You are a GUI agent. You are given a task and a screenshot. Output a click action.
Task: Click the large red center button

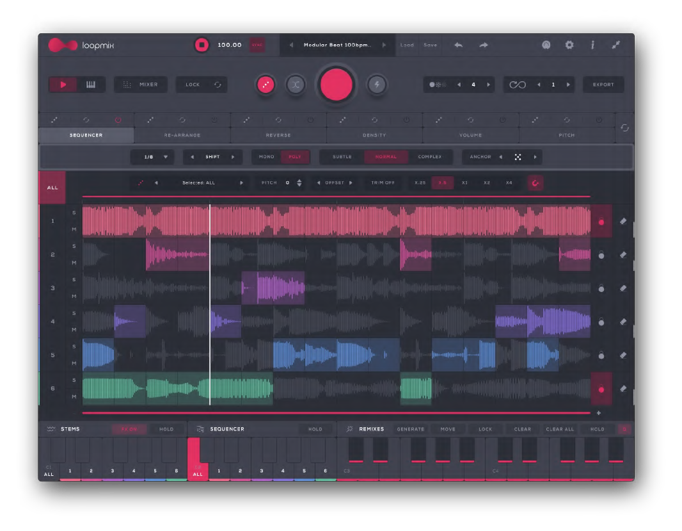tap(336, 85)
